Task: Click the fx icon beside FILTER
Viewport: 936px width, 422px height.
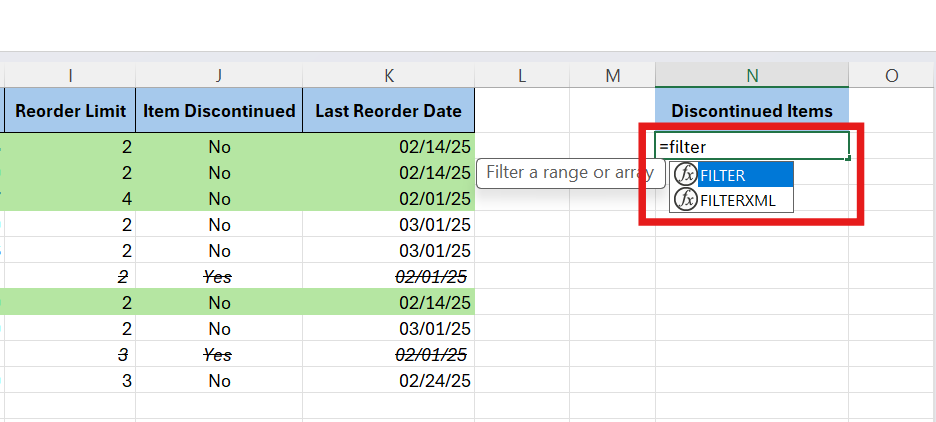Action: (685, 175)
